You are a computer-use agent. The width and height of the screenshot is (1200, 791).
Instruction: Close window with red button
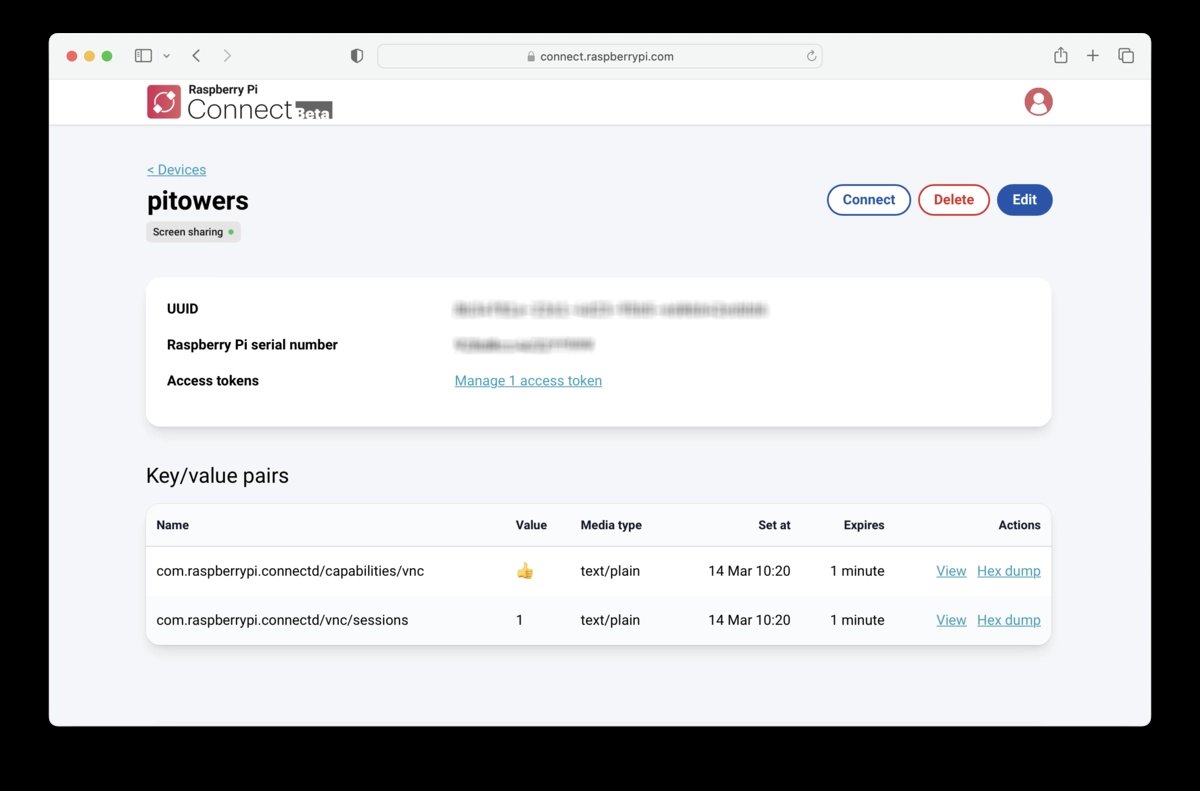click(x=72, y=56)
